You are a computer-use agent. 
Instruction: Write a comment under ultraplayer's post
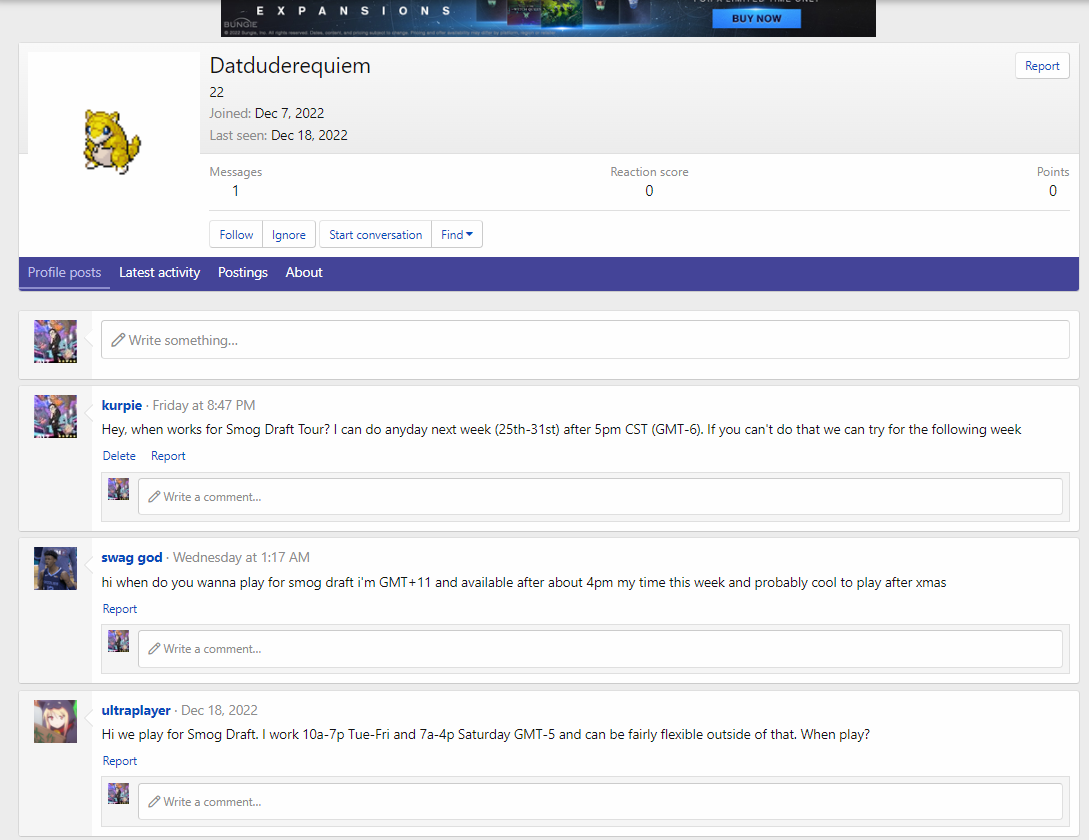pos(600,801)
